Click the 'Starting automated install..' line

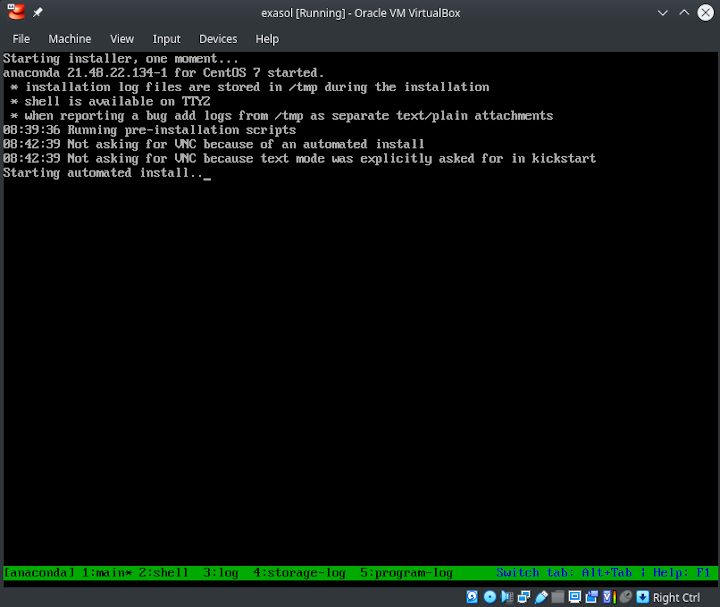[103, 173]
